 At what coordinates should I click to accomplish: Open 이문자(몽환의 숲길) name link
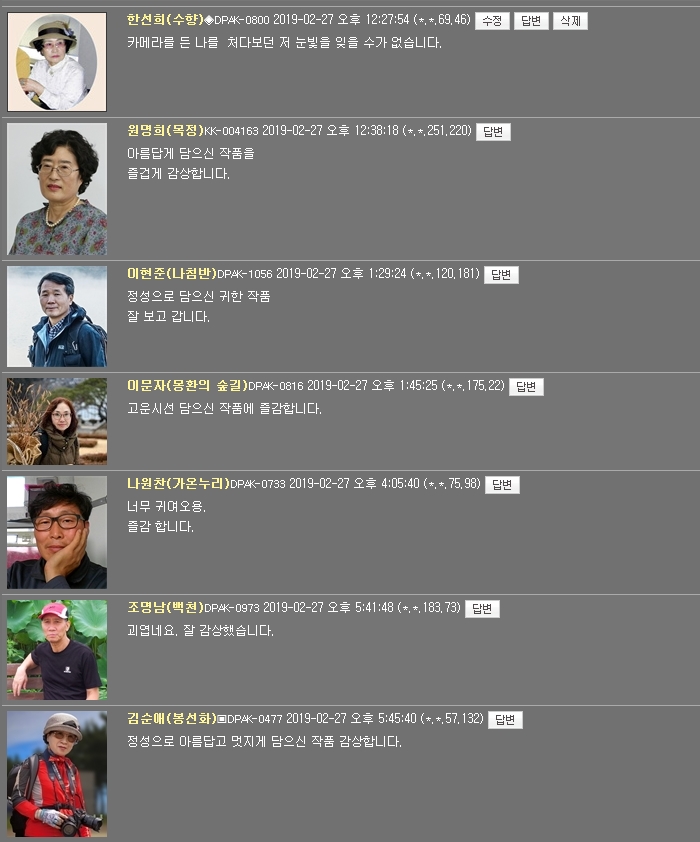187,386
